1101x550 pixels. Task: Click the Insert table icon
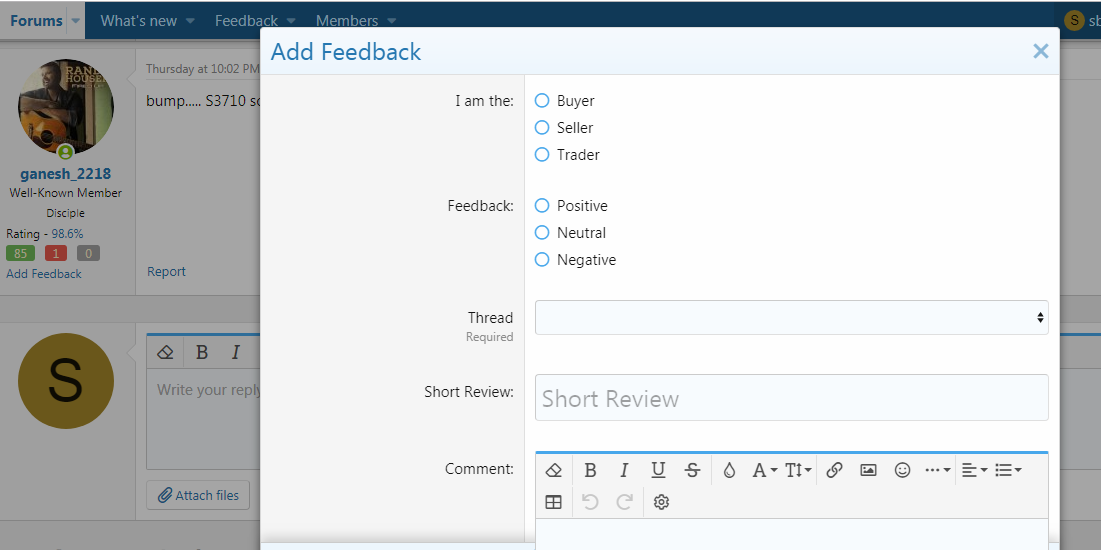tap(554, 502)
